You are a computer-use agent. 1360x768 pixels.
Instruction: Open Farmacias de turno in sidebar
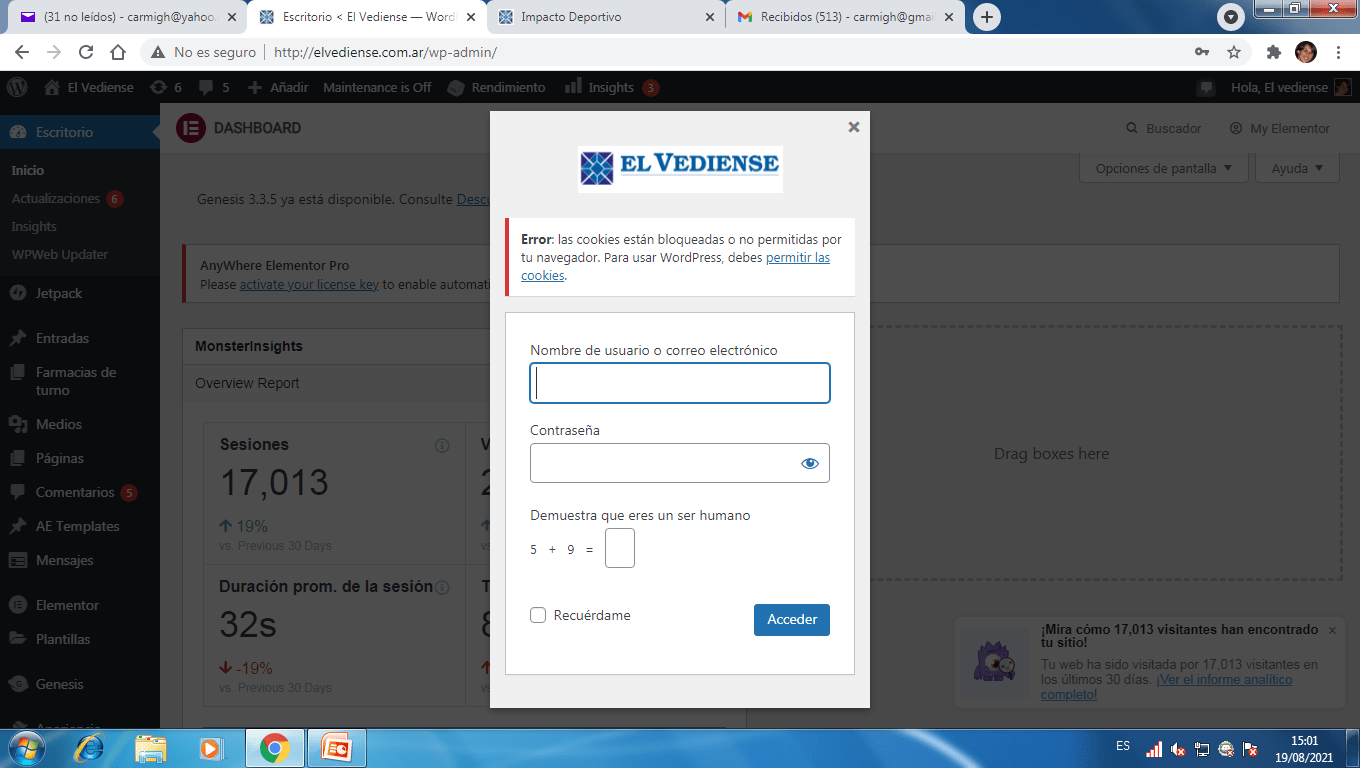(x=76, y=381)
